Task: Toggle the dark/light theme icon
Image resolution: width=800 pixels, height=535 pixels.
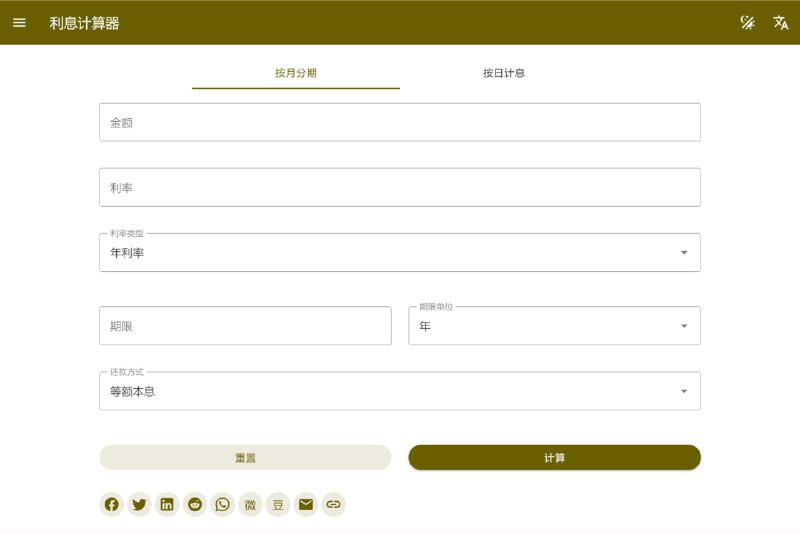Action: [x=747, y=23]
